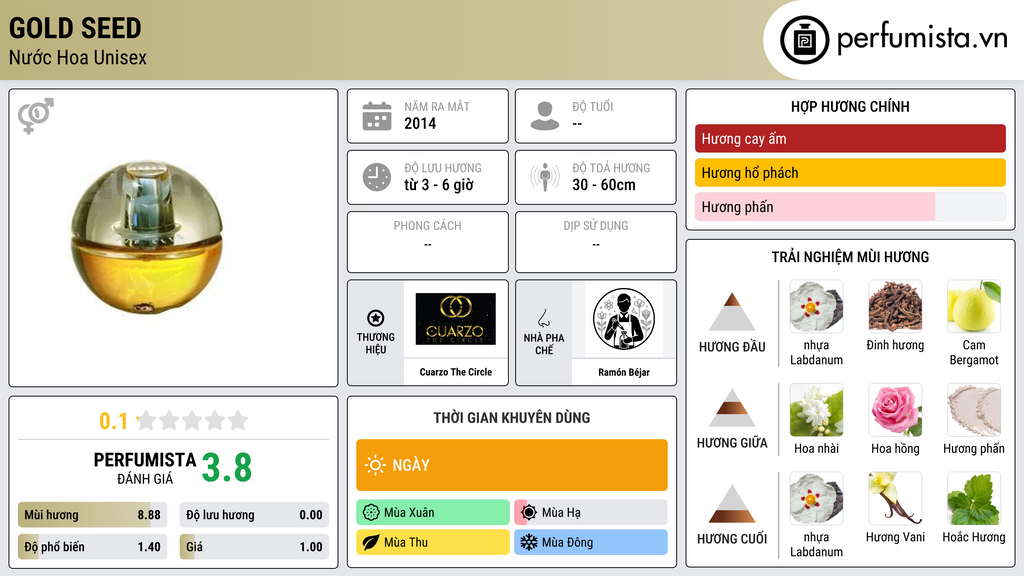
Task: Click the Hương phấn pink bar
Action: pyautogui.click(x=850, y=206)
